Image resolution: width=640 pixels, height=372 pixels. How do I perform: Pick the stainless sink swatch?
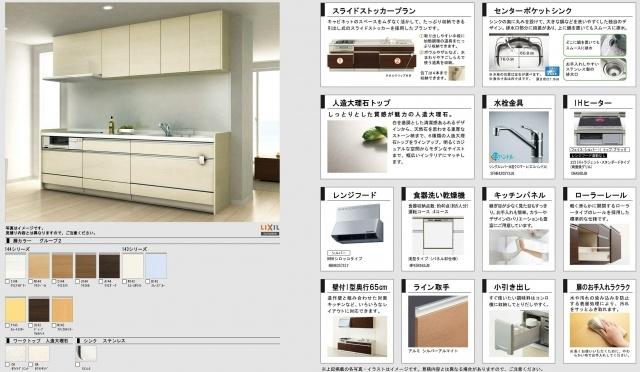(86, 353)
